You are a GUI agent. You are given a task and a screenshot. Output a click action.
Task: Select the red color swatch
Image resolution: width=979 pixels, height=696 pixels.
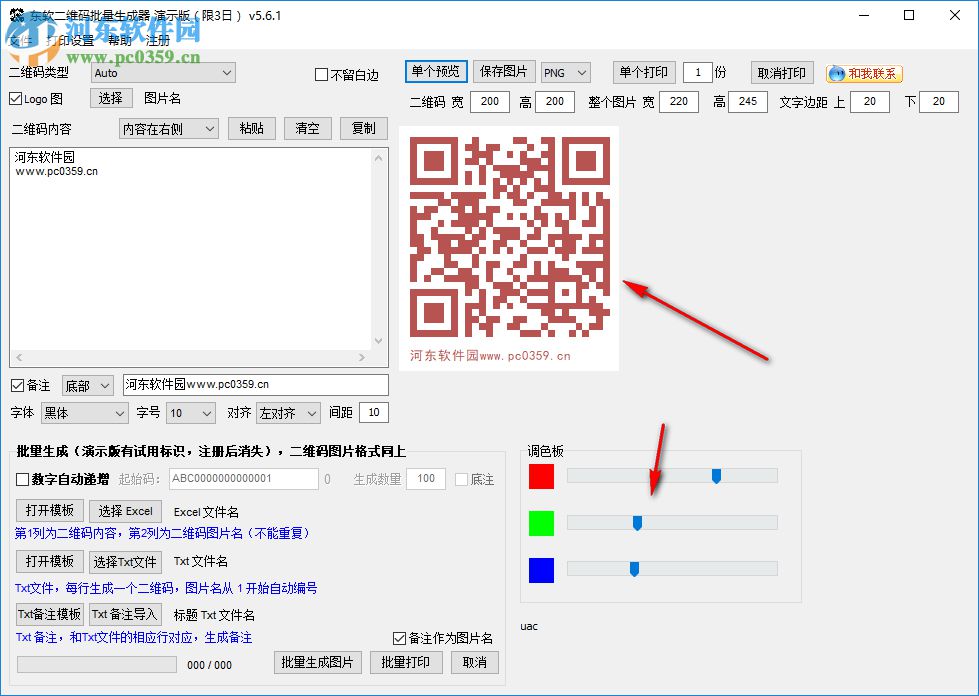(541, 477)
